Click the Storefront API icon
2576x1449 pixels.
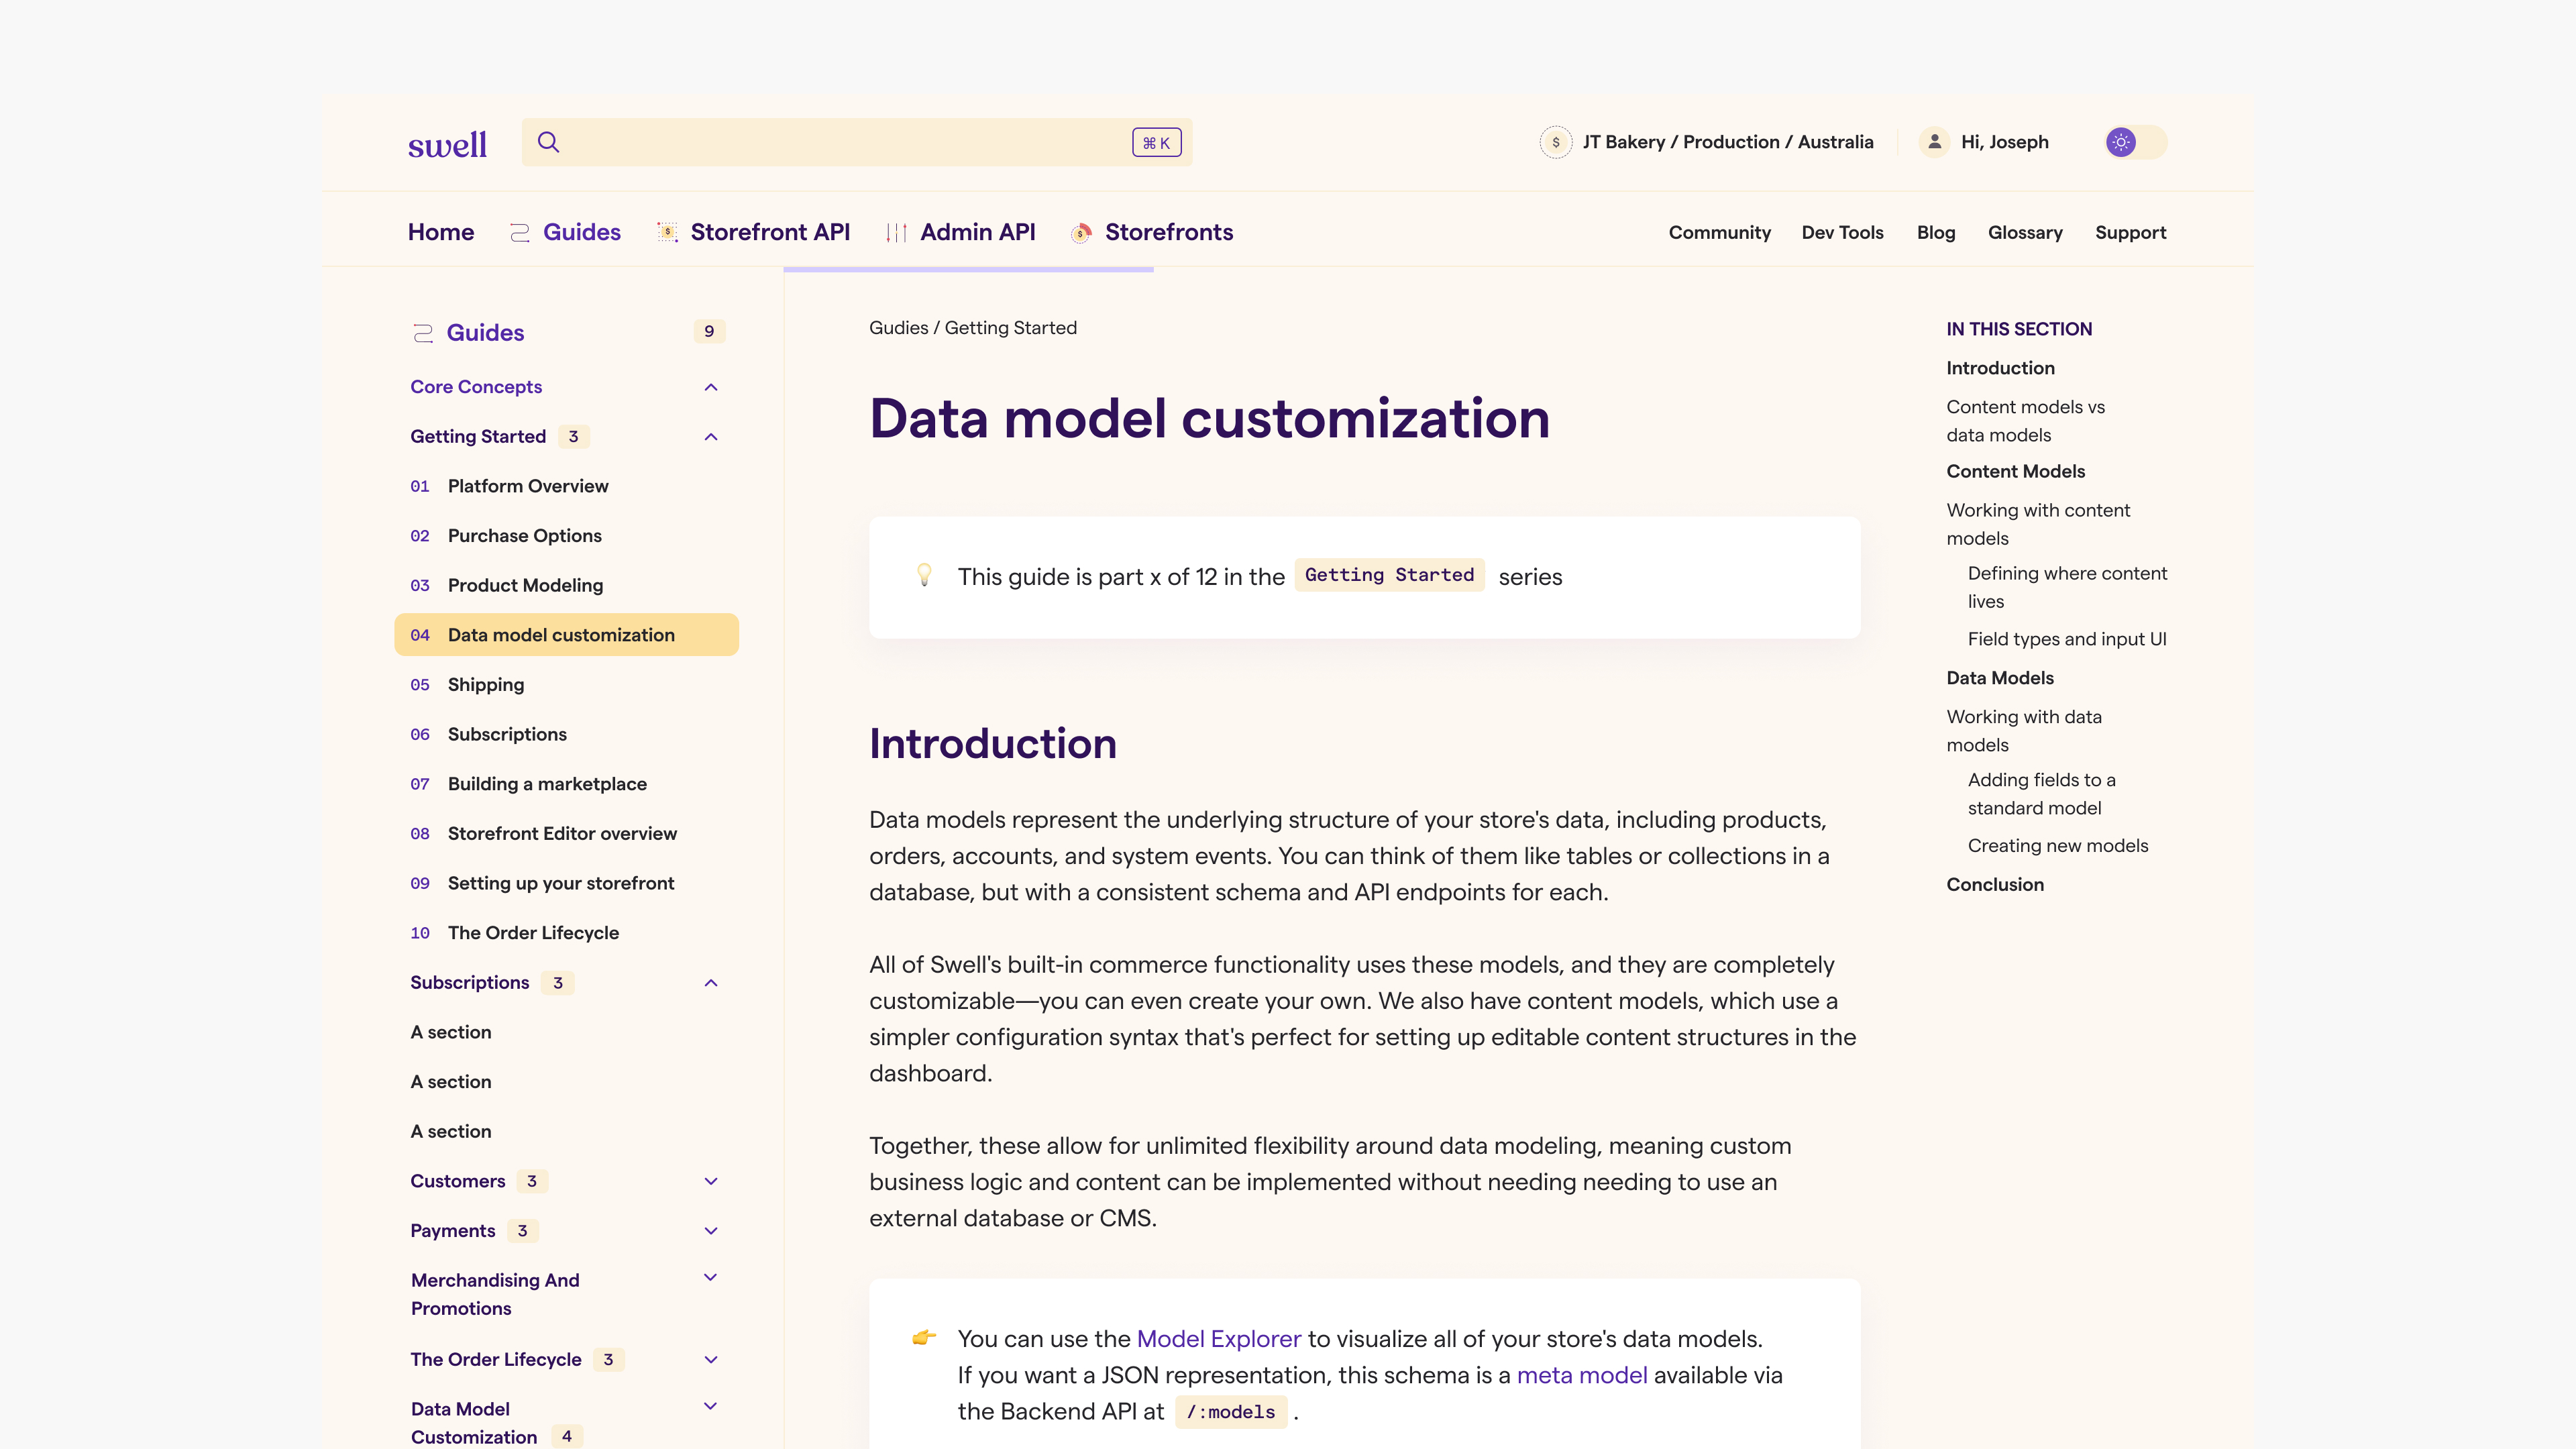[667, 233]
